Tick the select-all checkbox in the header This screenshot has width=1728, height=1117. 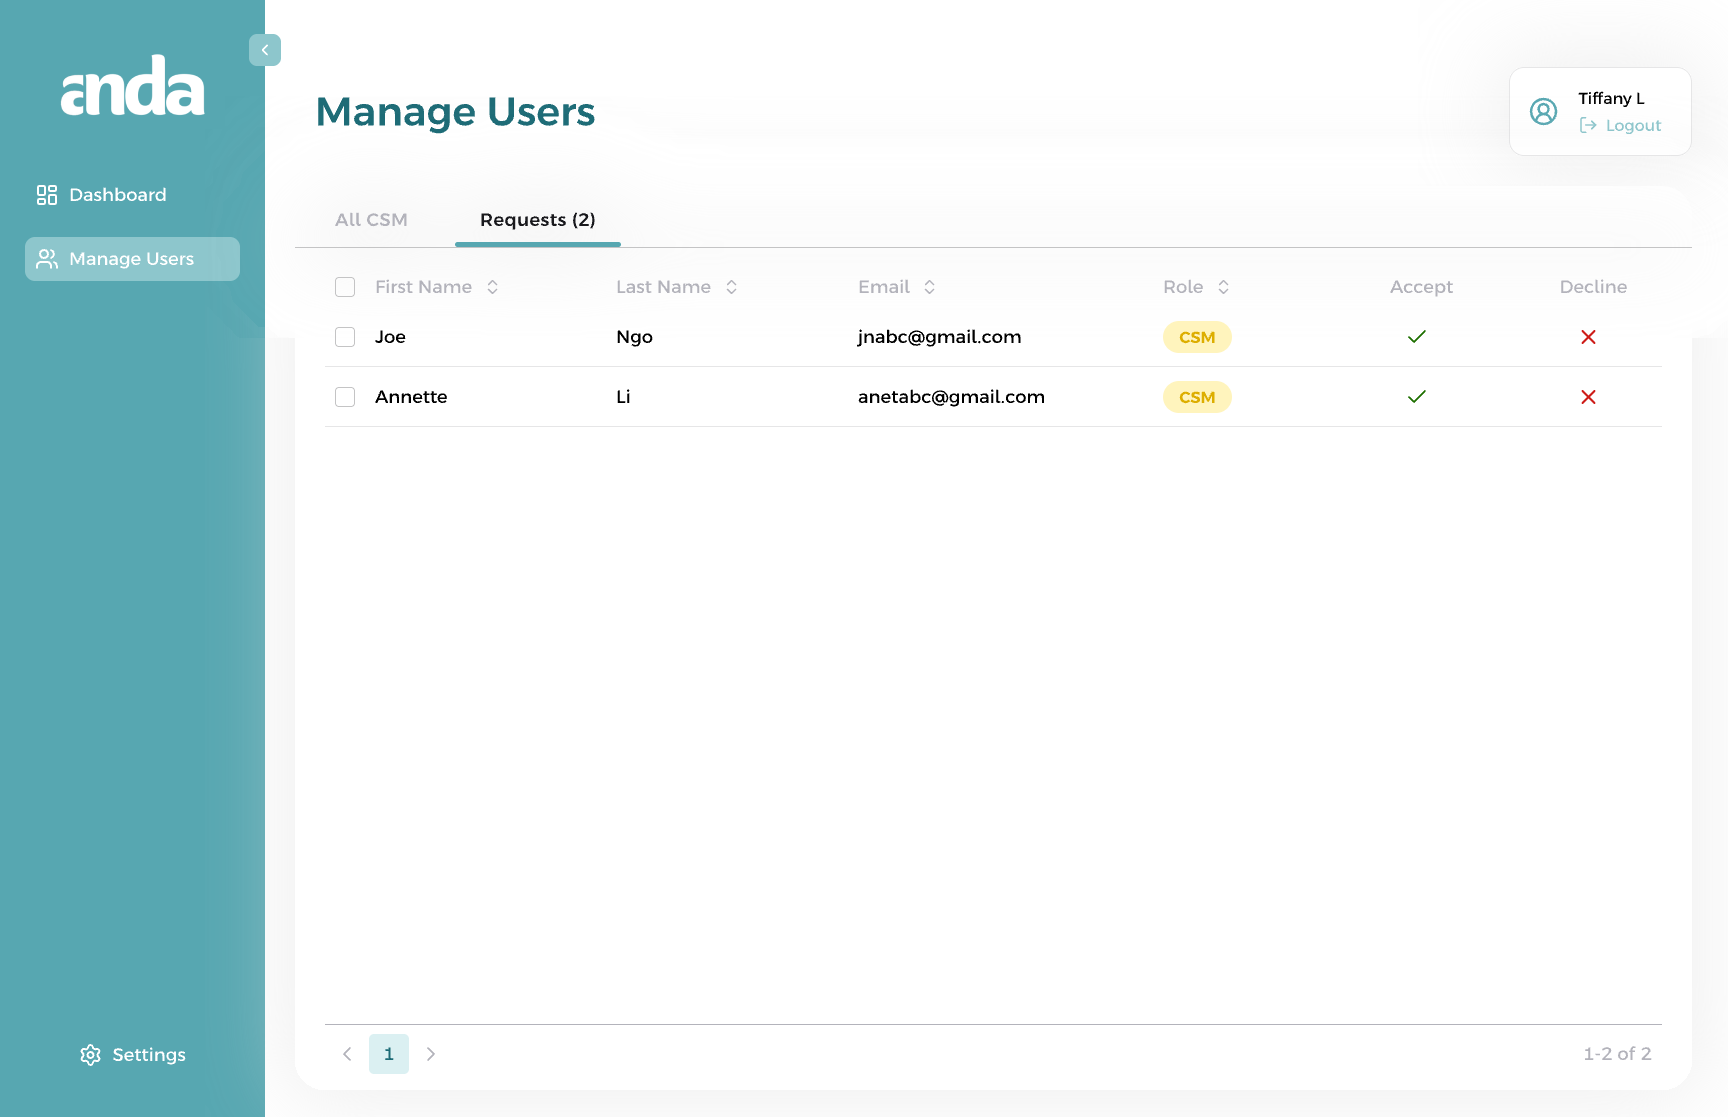345,287
